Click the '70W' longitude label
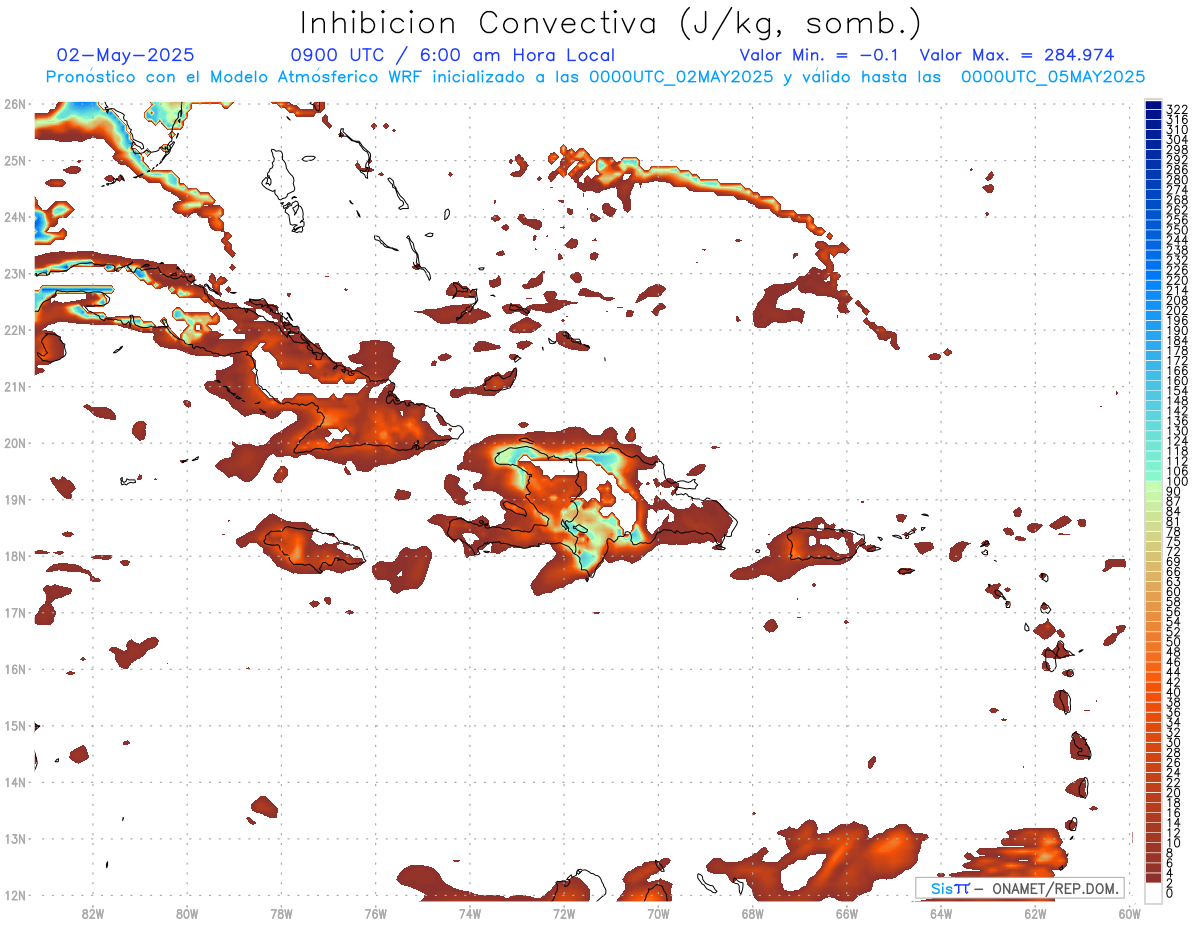The width and height of the screenshot is (1200, 927). point(658,913)
